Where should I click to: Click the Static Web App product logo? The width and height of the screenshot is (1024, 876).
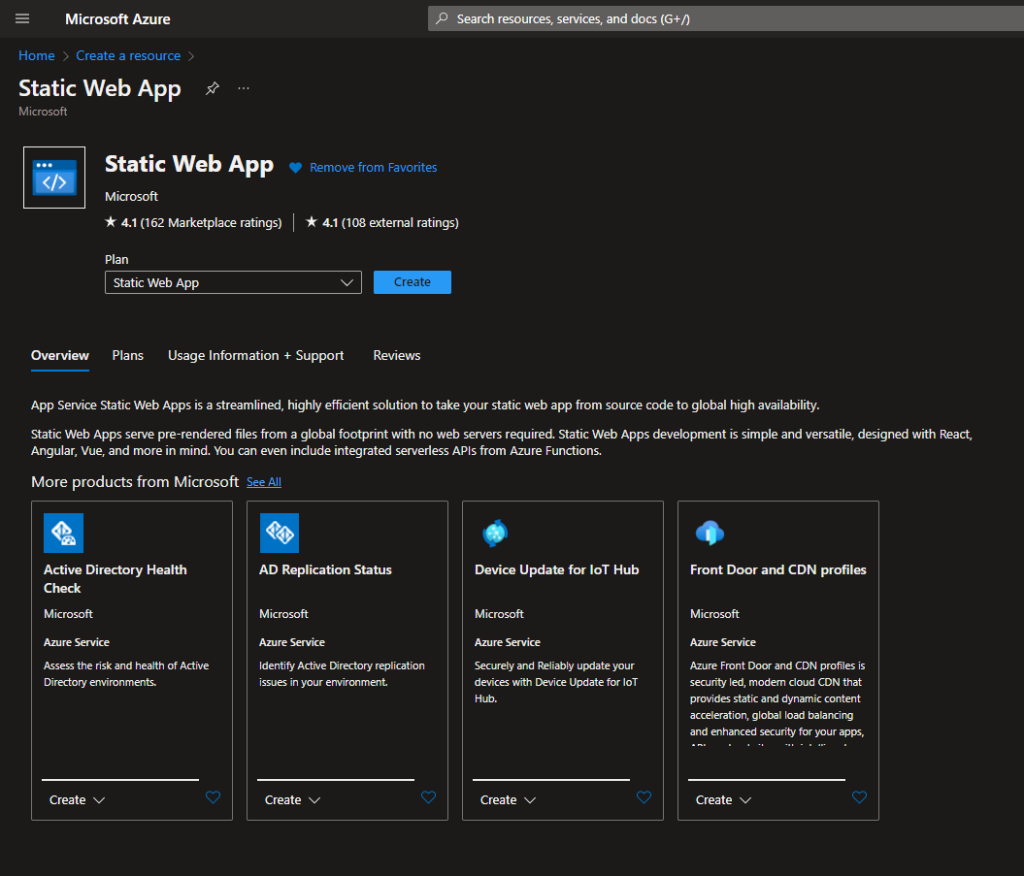54,177
